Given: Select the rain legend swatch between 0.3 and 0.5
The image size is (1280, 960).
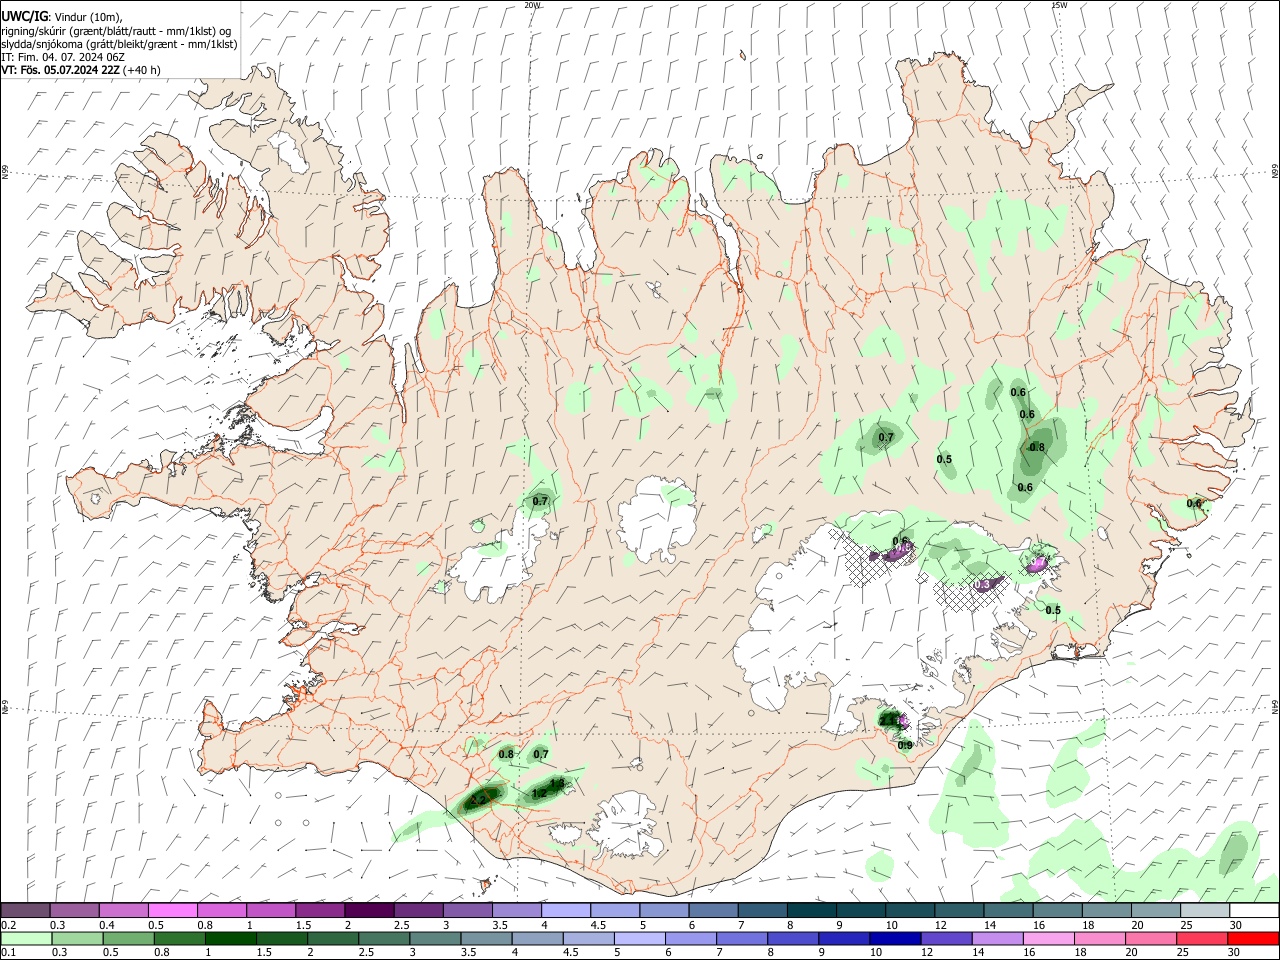Looking at the screenshot, I should (x=77, y=938).
